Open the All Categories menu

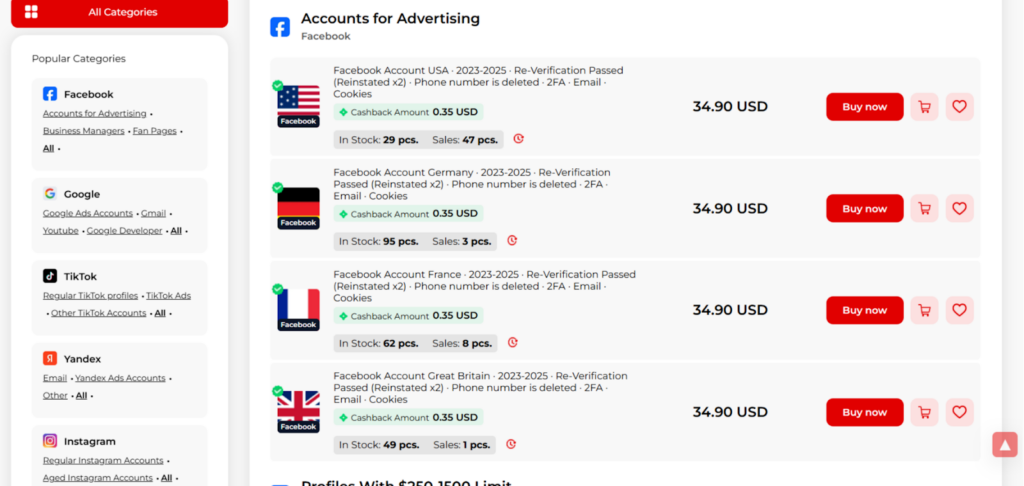click(x=119, y=12)
